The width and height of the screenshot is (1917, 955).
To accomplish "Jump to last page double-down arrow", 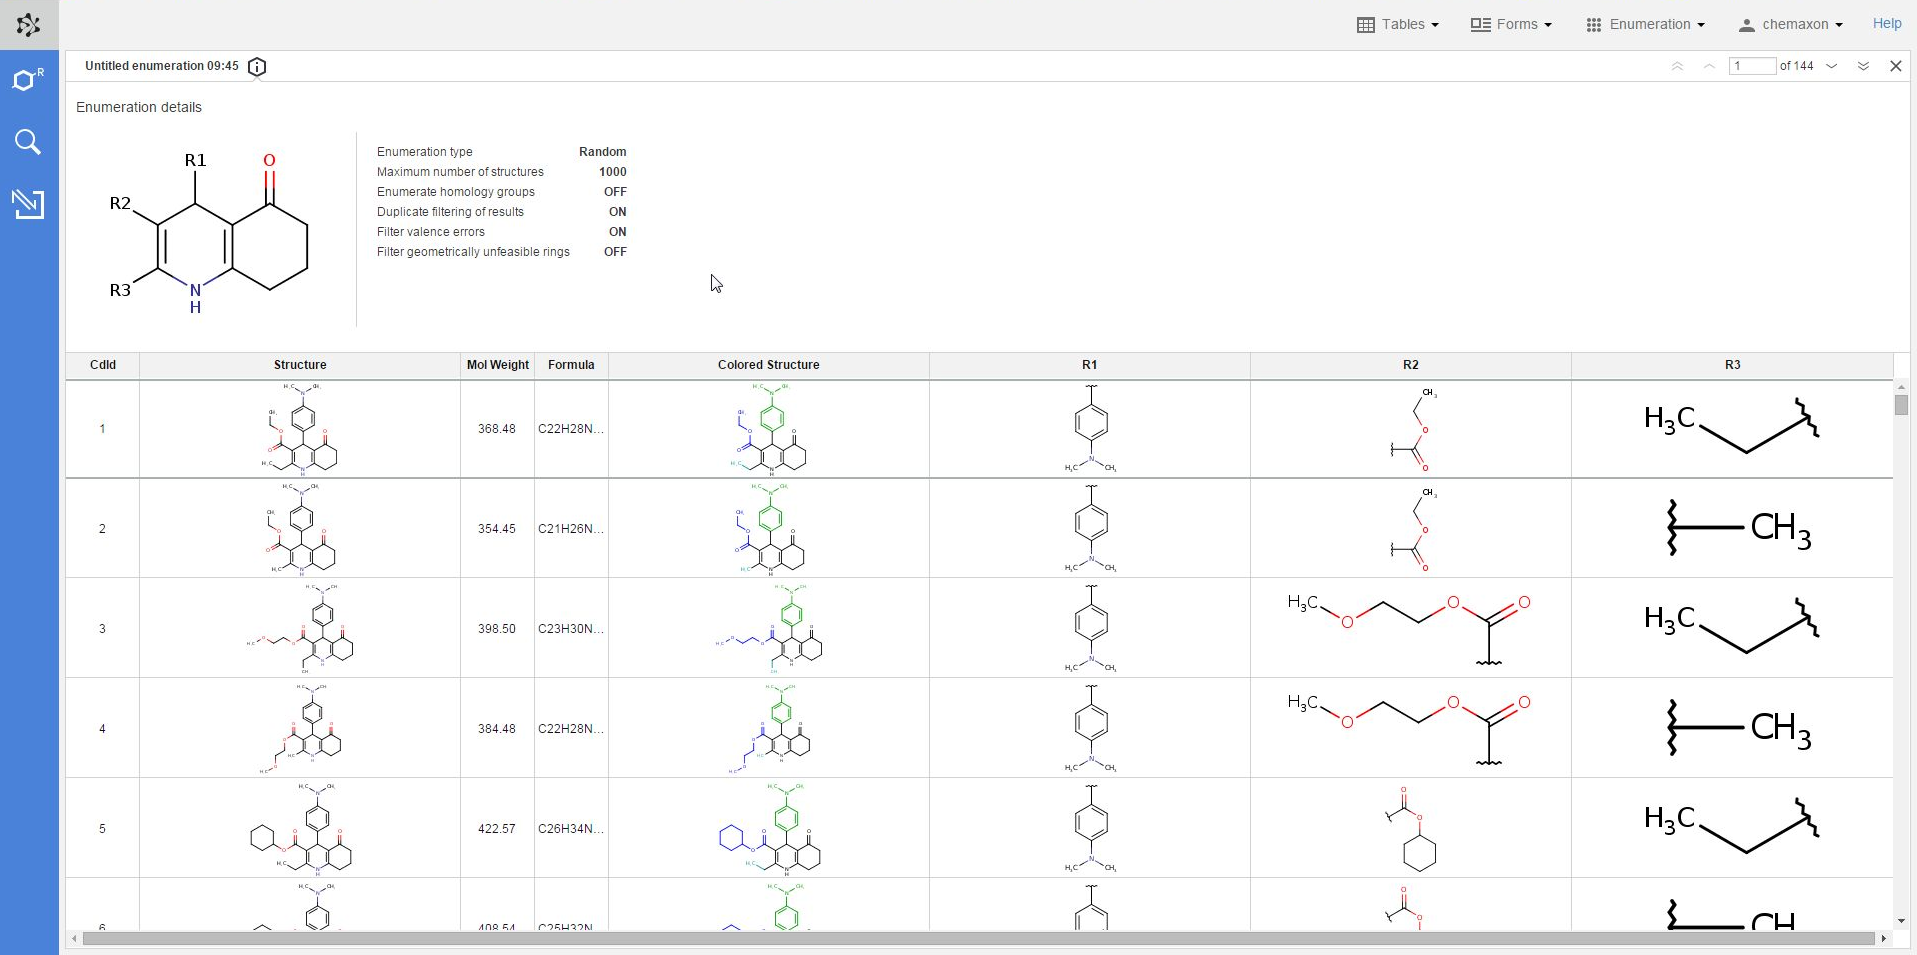I will click(1863, 66).
